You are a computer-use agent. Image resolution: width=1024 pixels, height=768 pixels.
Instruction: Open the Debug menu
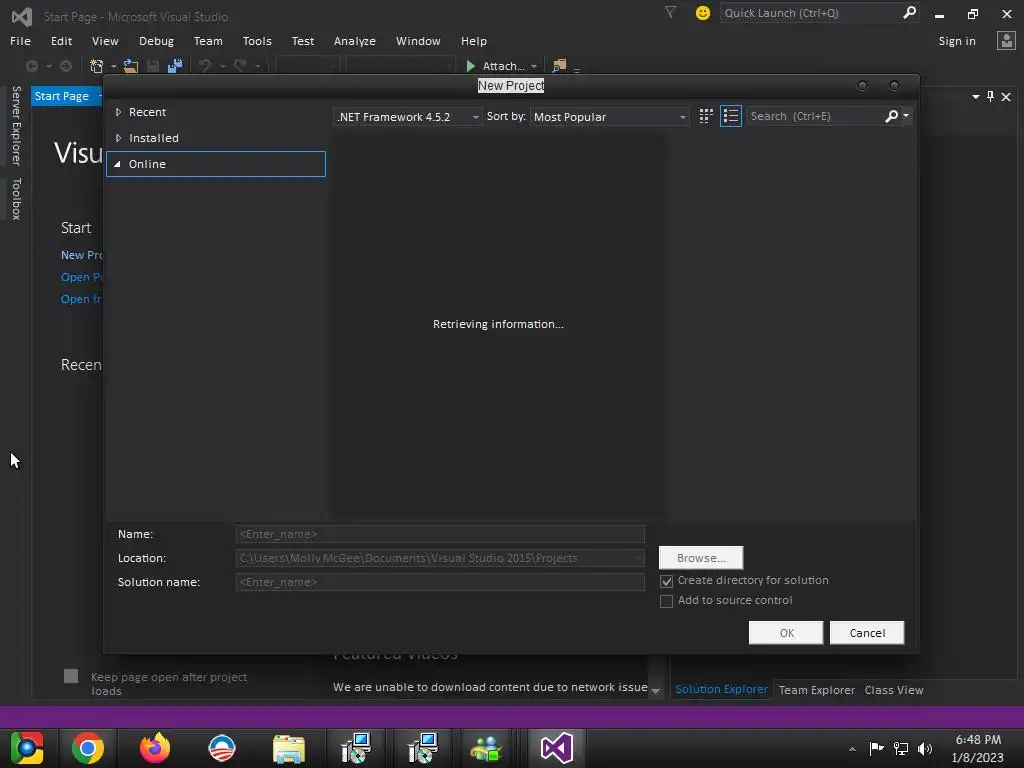156,41
